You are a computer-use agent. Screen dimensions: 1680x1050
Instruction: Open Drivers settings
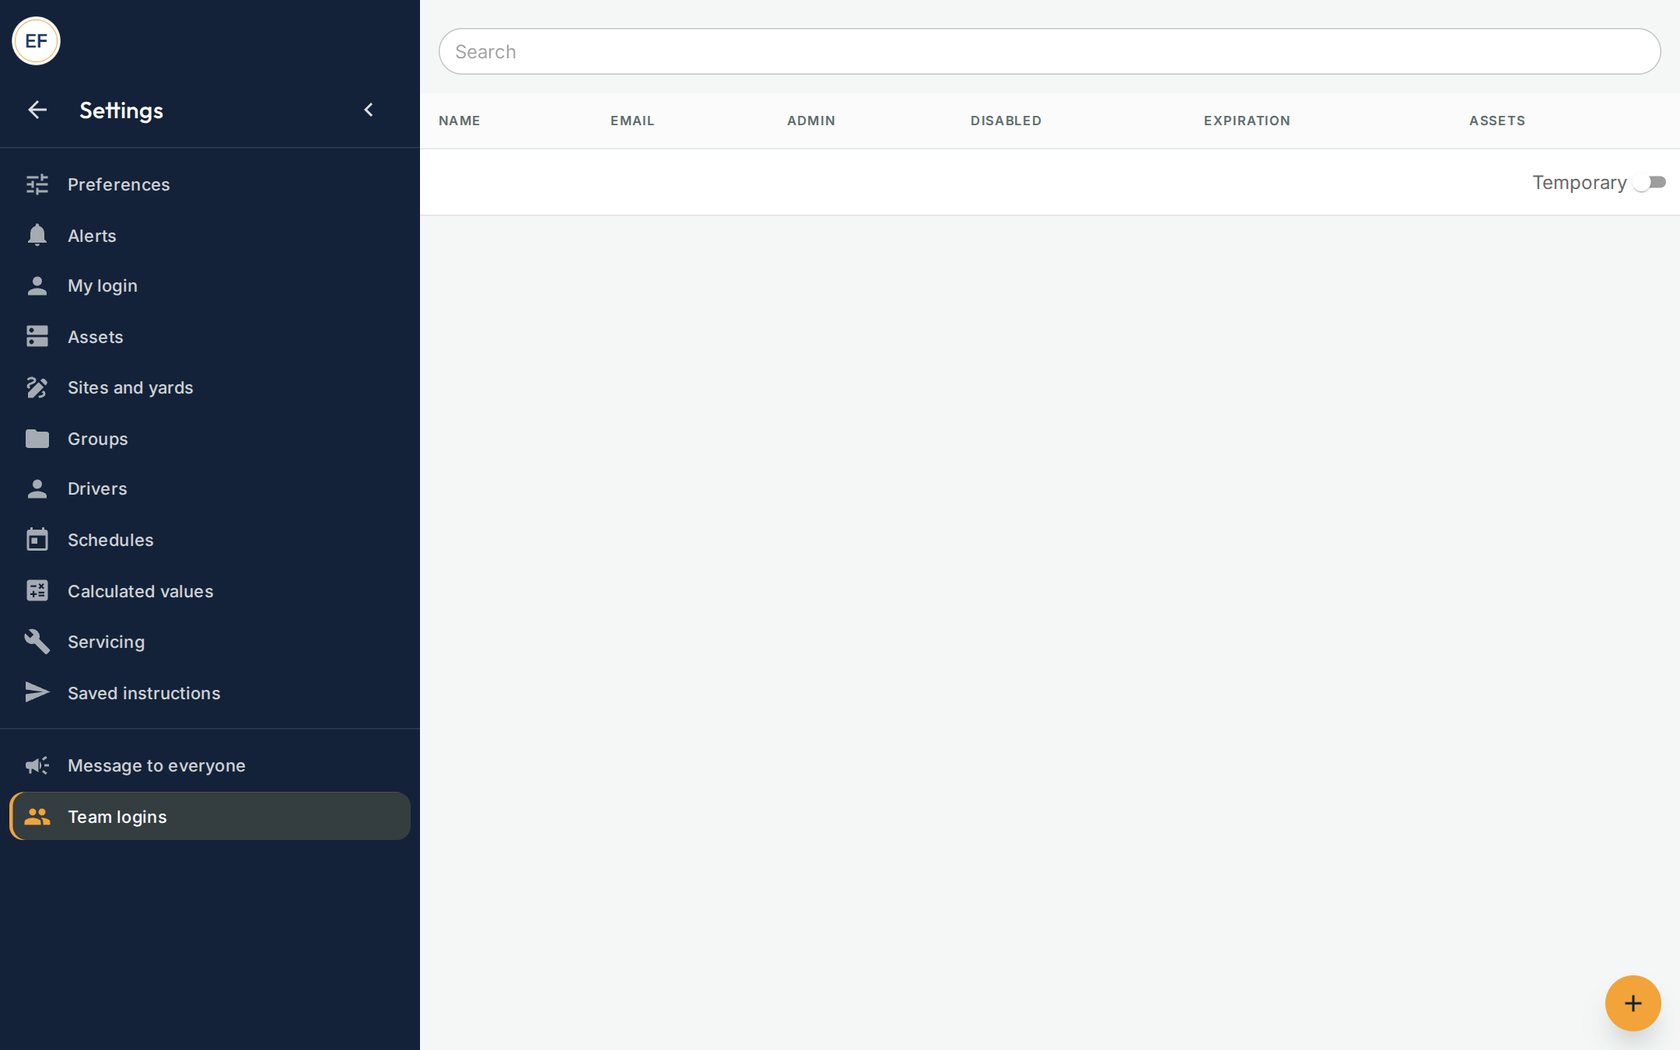click(x=210, y=489)
